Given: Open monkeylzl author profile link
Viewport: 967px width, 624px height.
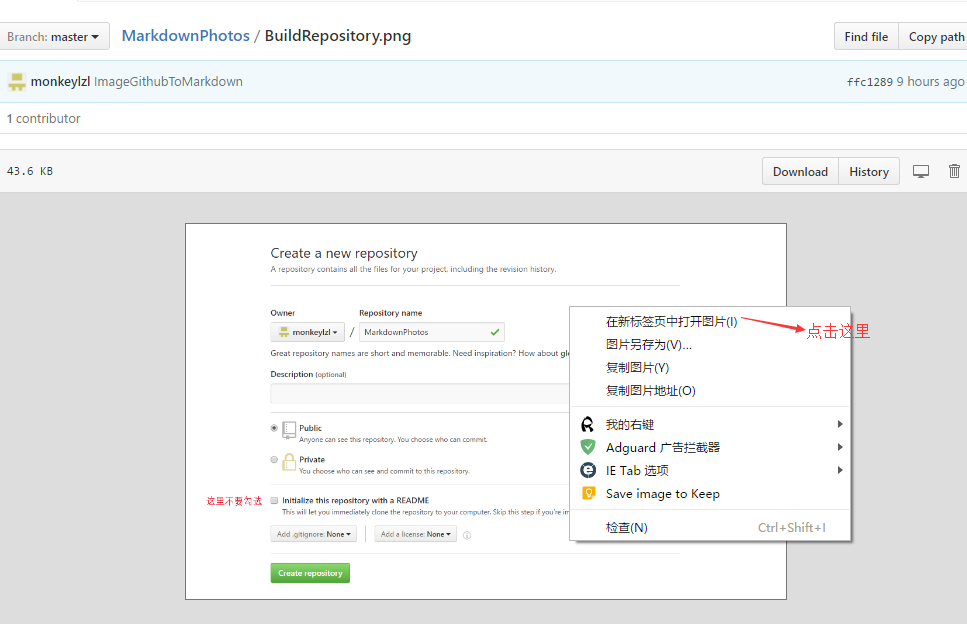Looking at the screenshot, I should coord(60,81).
